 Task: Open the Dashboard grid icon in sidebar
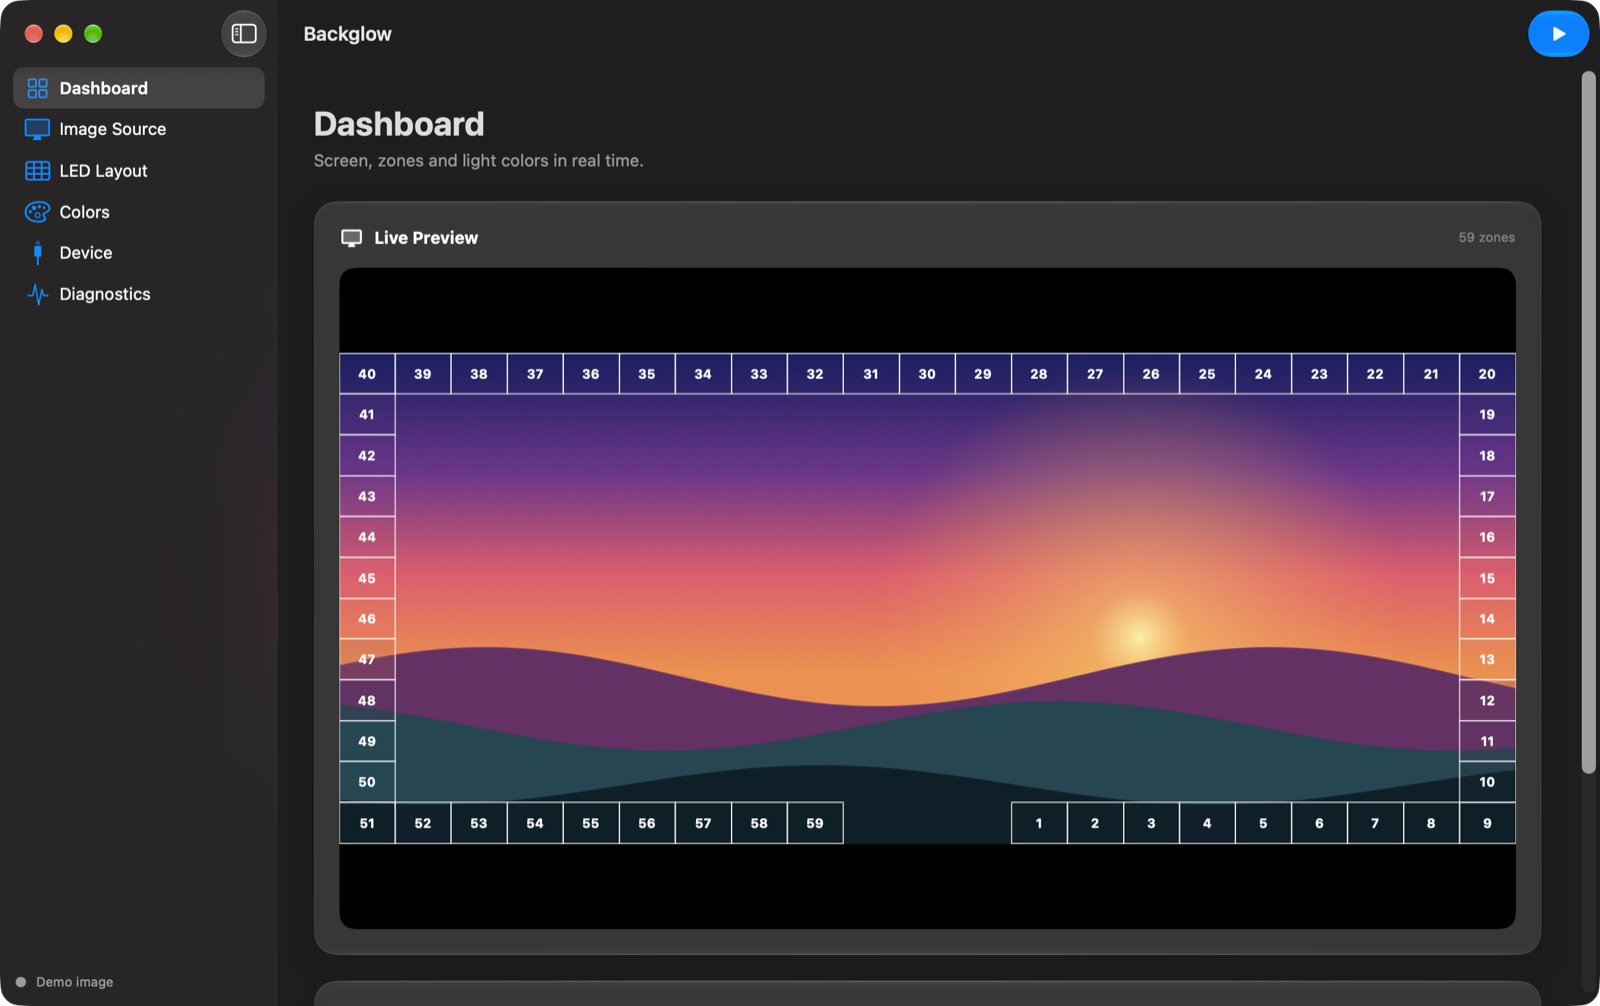click(37, 88)
